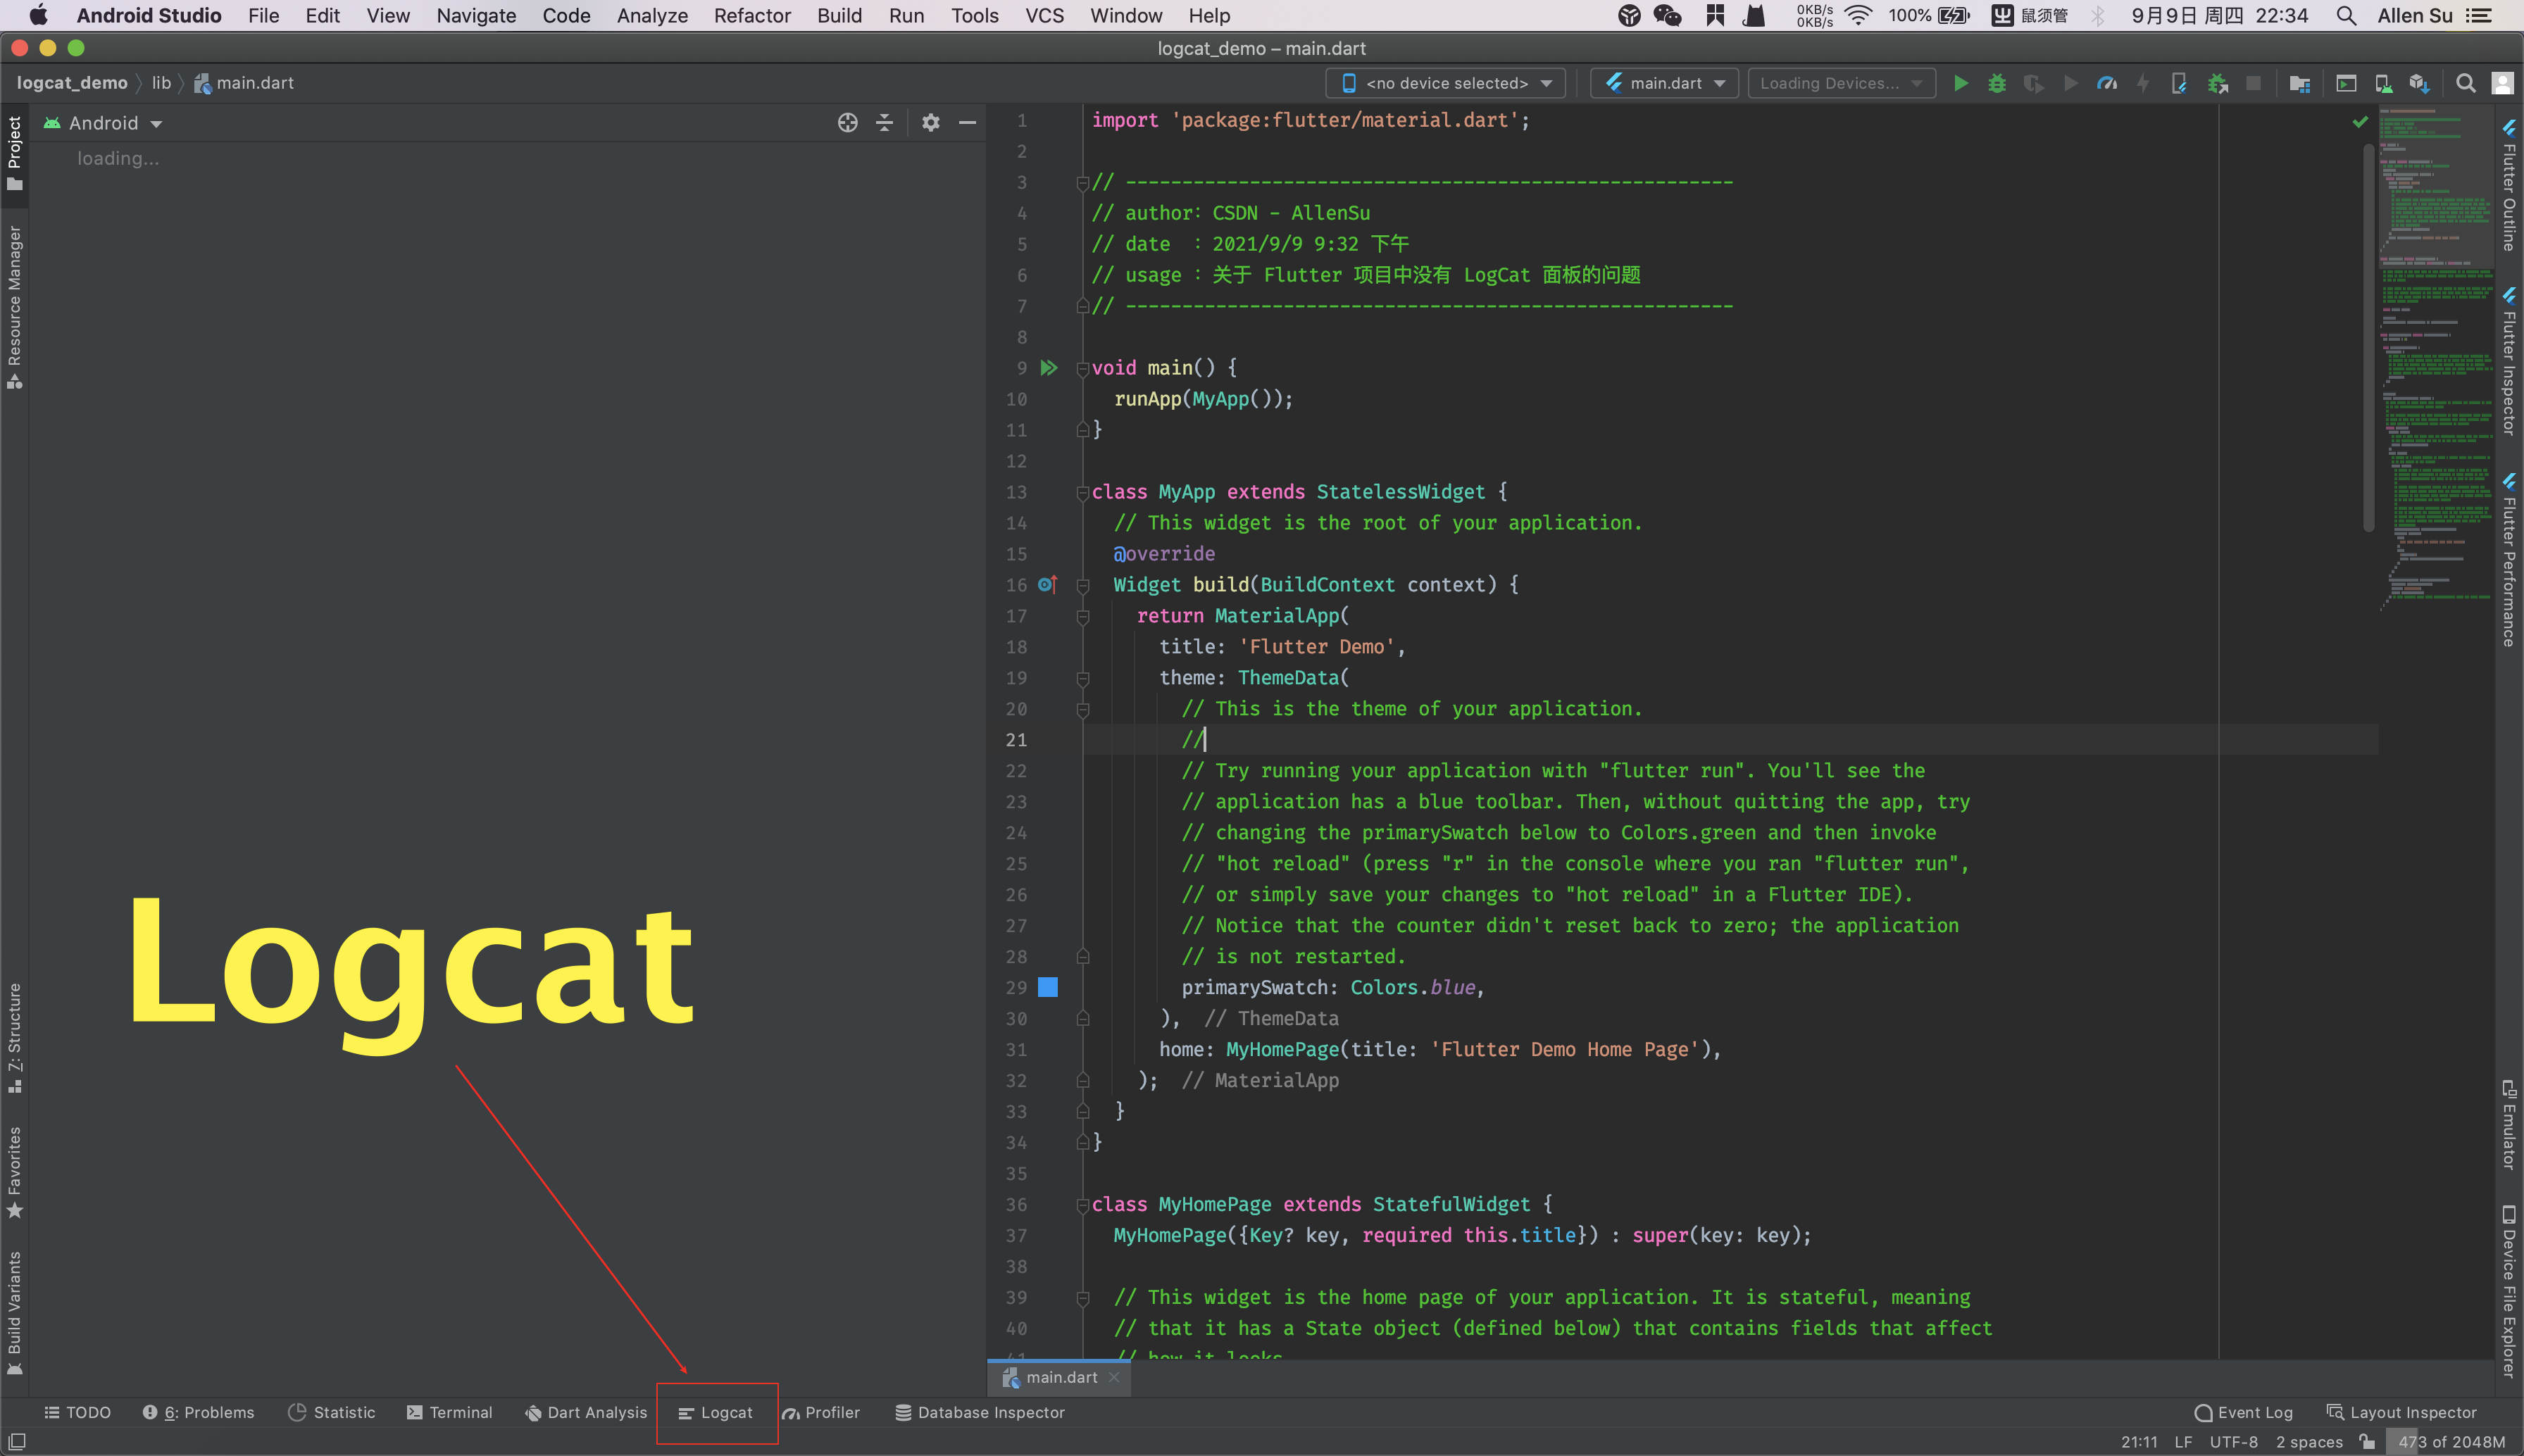Click the green Run app button
This screenshot has height=1456, width=2524.
click(x=1960, y=83)
